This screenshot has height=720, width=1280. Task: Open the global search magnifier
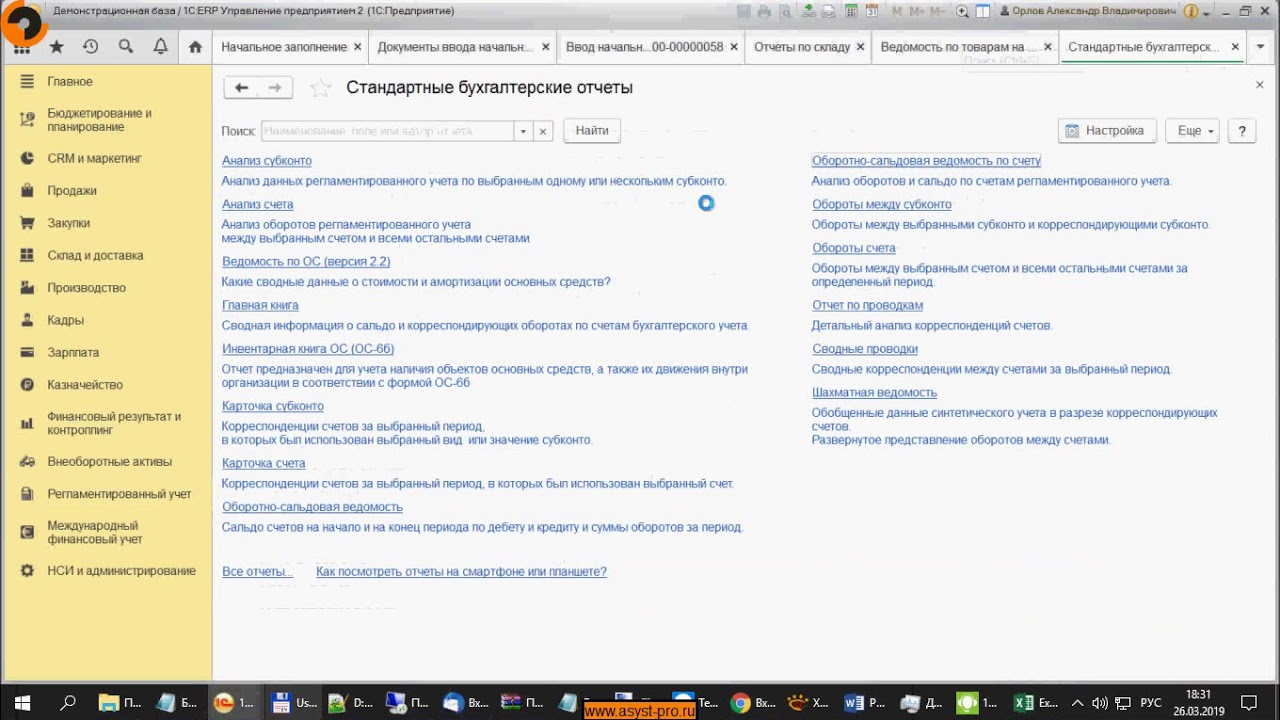pyautogui.click(x=126, y=47)
